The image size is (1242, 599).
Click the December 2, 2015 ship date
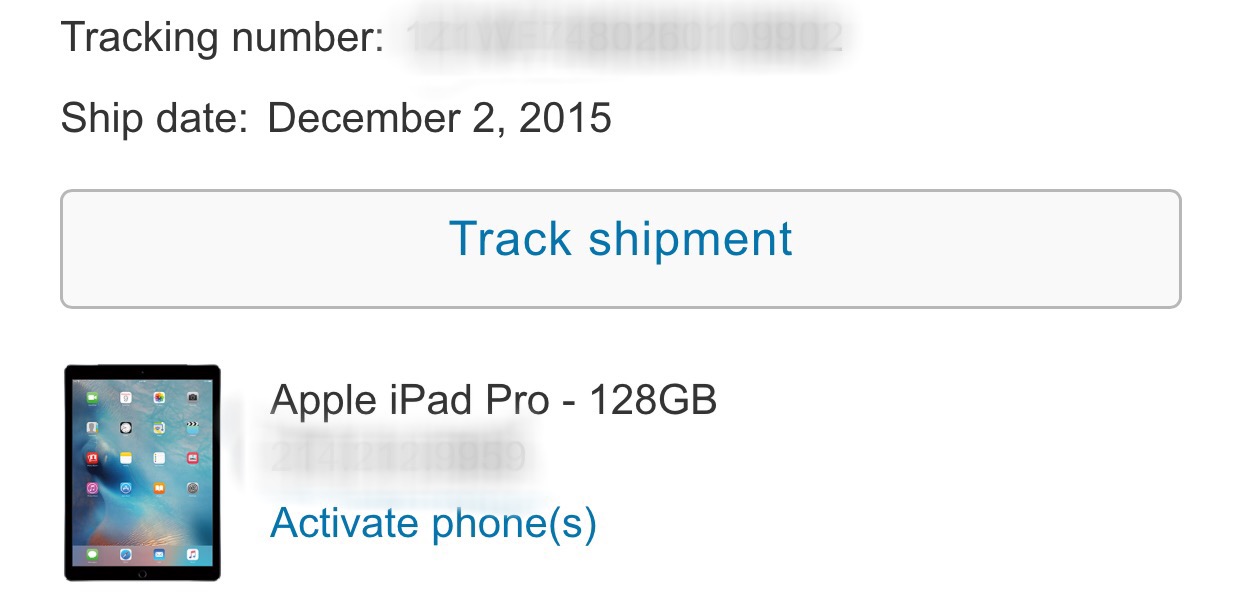(x=440, y=118)
